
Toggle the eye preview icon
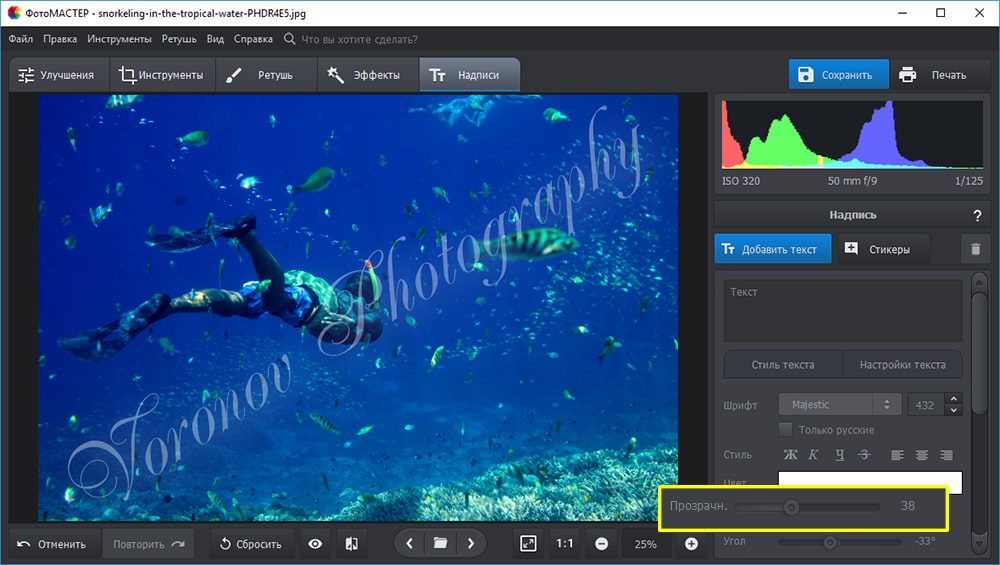click(x=315, y=544)
